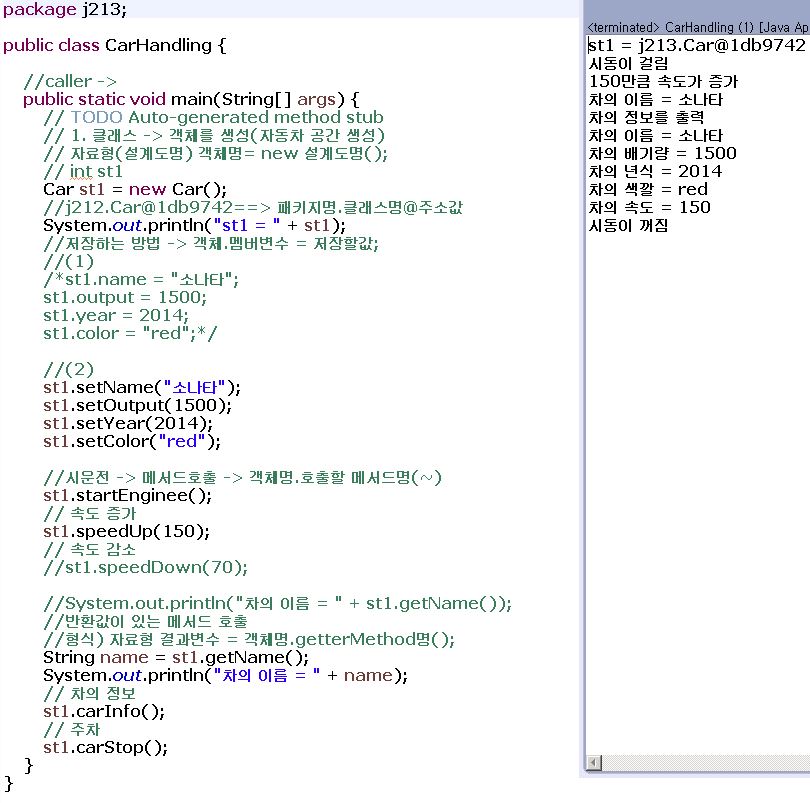Select console output '차의 정보를 출력'
Image resolution: width=810 pixels, height=803 pixels.
(x=646, y=117)
